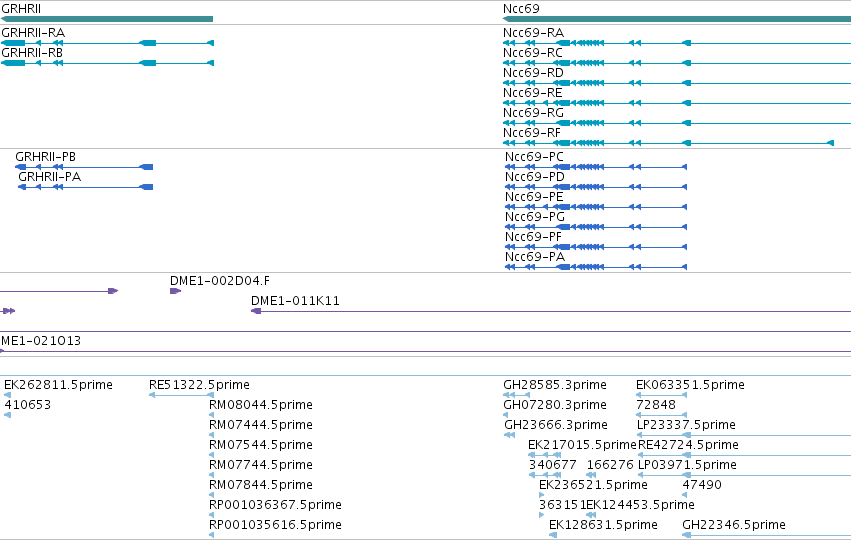Select the Ncc69-RD transcript label

533,73
